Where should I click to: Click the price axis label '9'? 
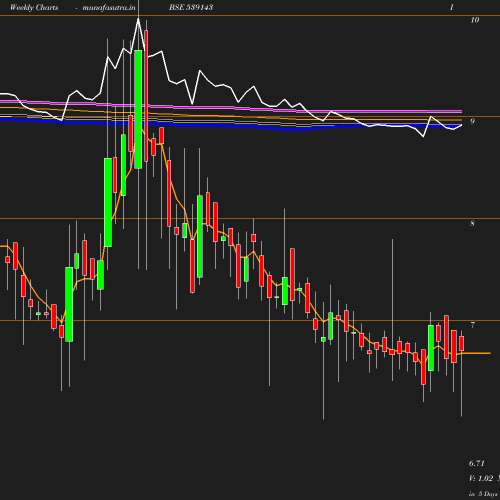coord(472,121)
